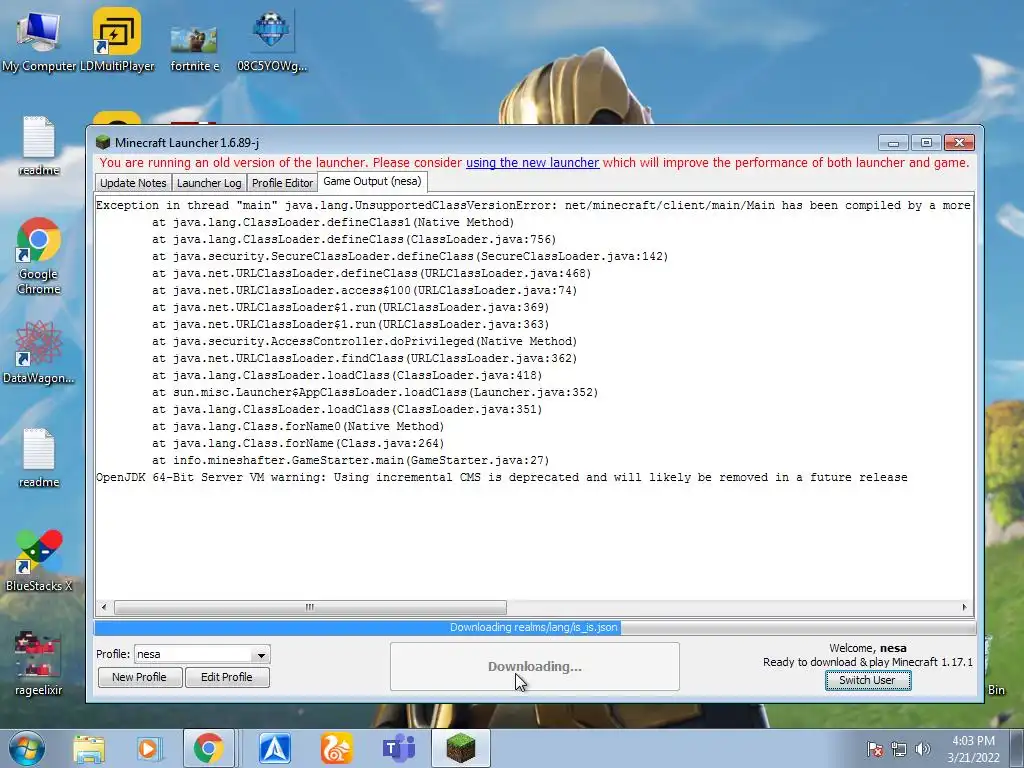1024x768 pixels.
Task: Switch to the Launcher Log tab
Action: click(209, 183)
